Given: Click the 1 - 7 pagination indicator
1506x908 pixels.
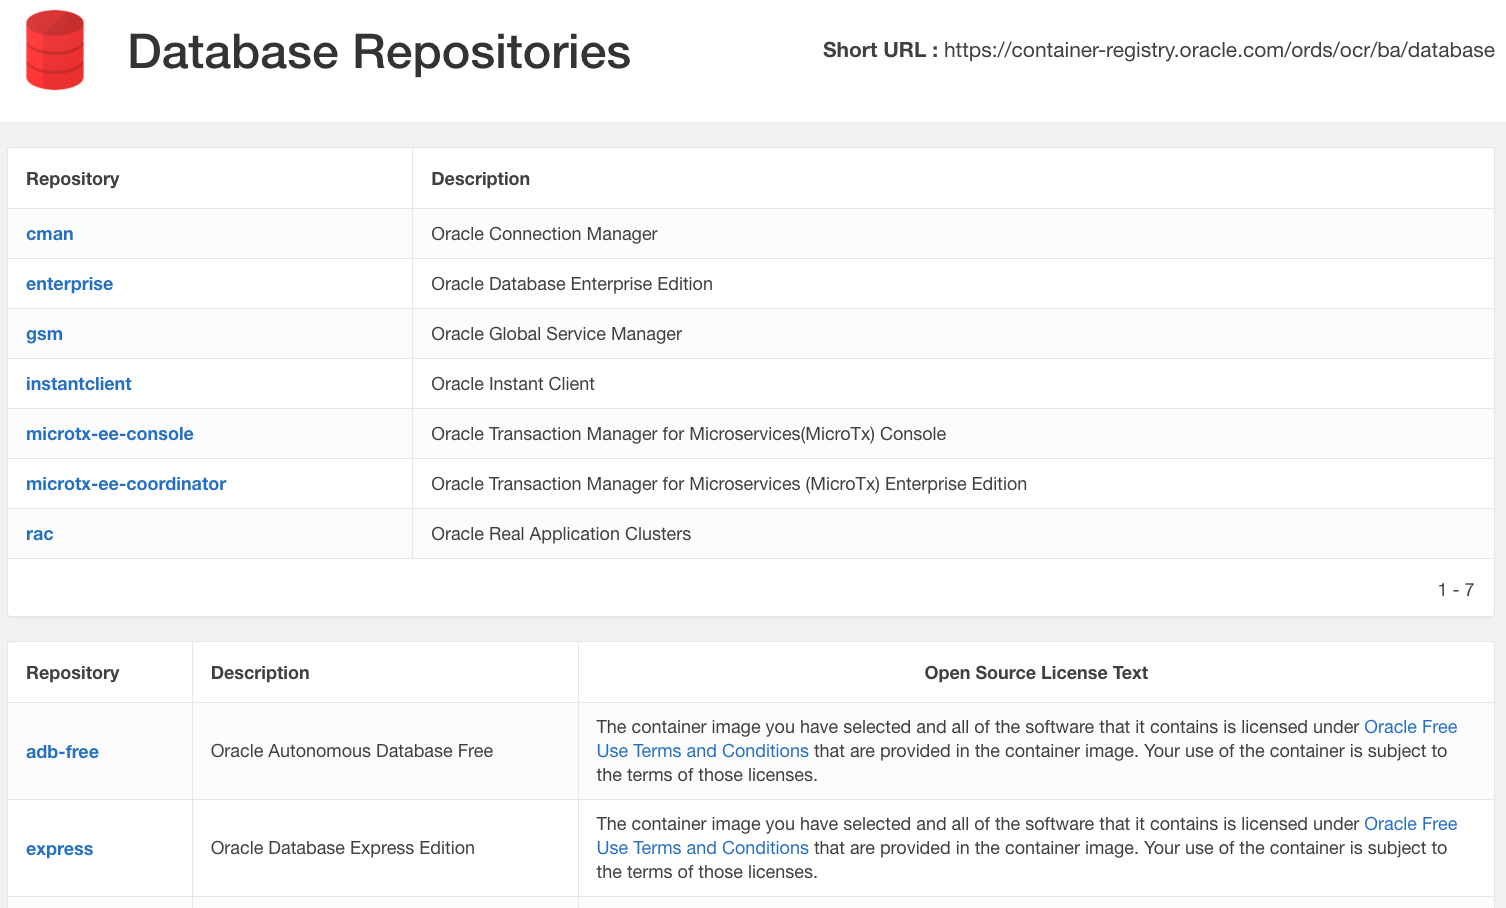Looking at the screenshot, I should point(1455,590).
